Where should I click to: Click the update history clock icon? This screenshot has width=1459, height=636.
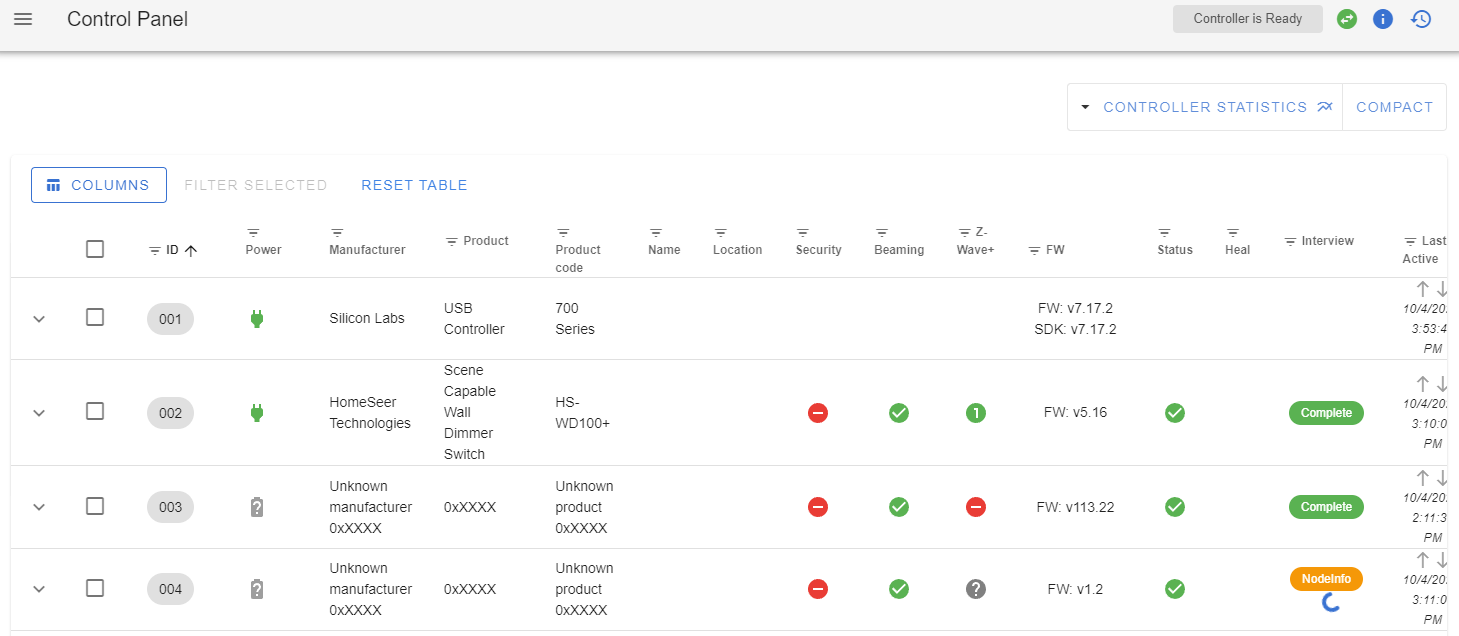(1420, 18)
